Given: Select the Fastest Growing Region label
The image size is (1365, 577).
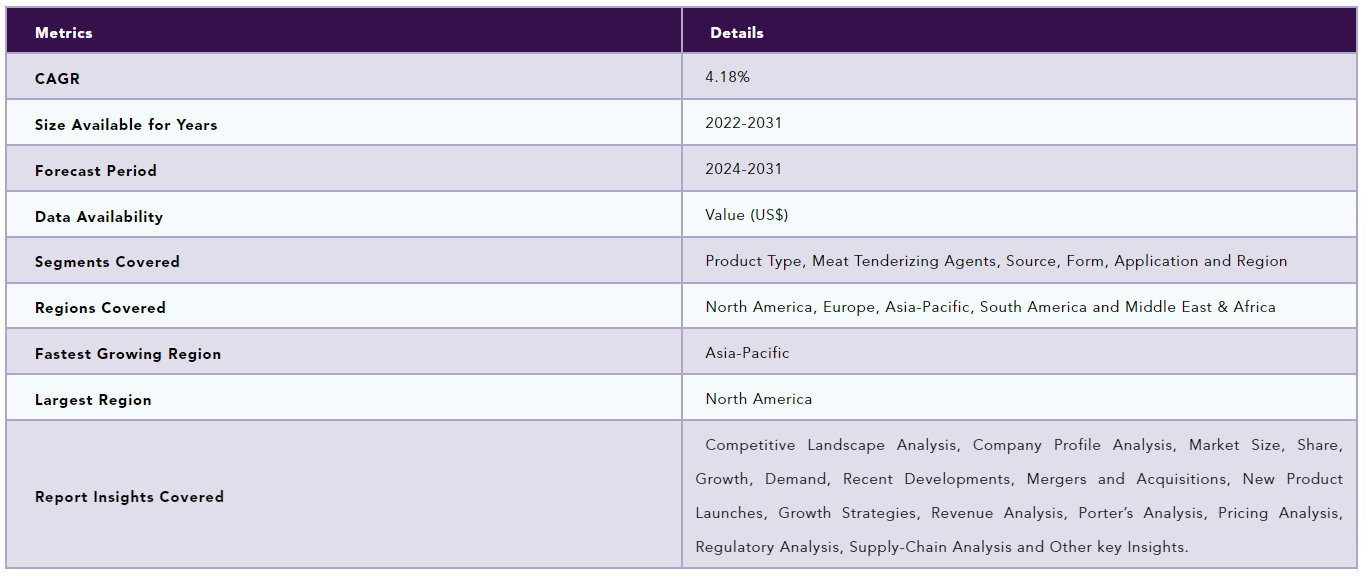Looking at the screenshot, I should point(128,354).
